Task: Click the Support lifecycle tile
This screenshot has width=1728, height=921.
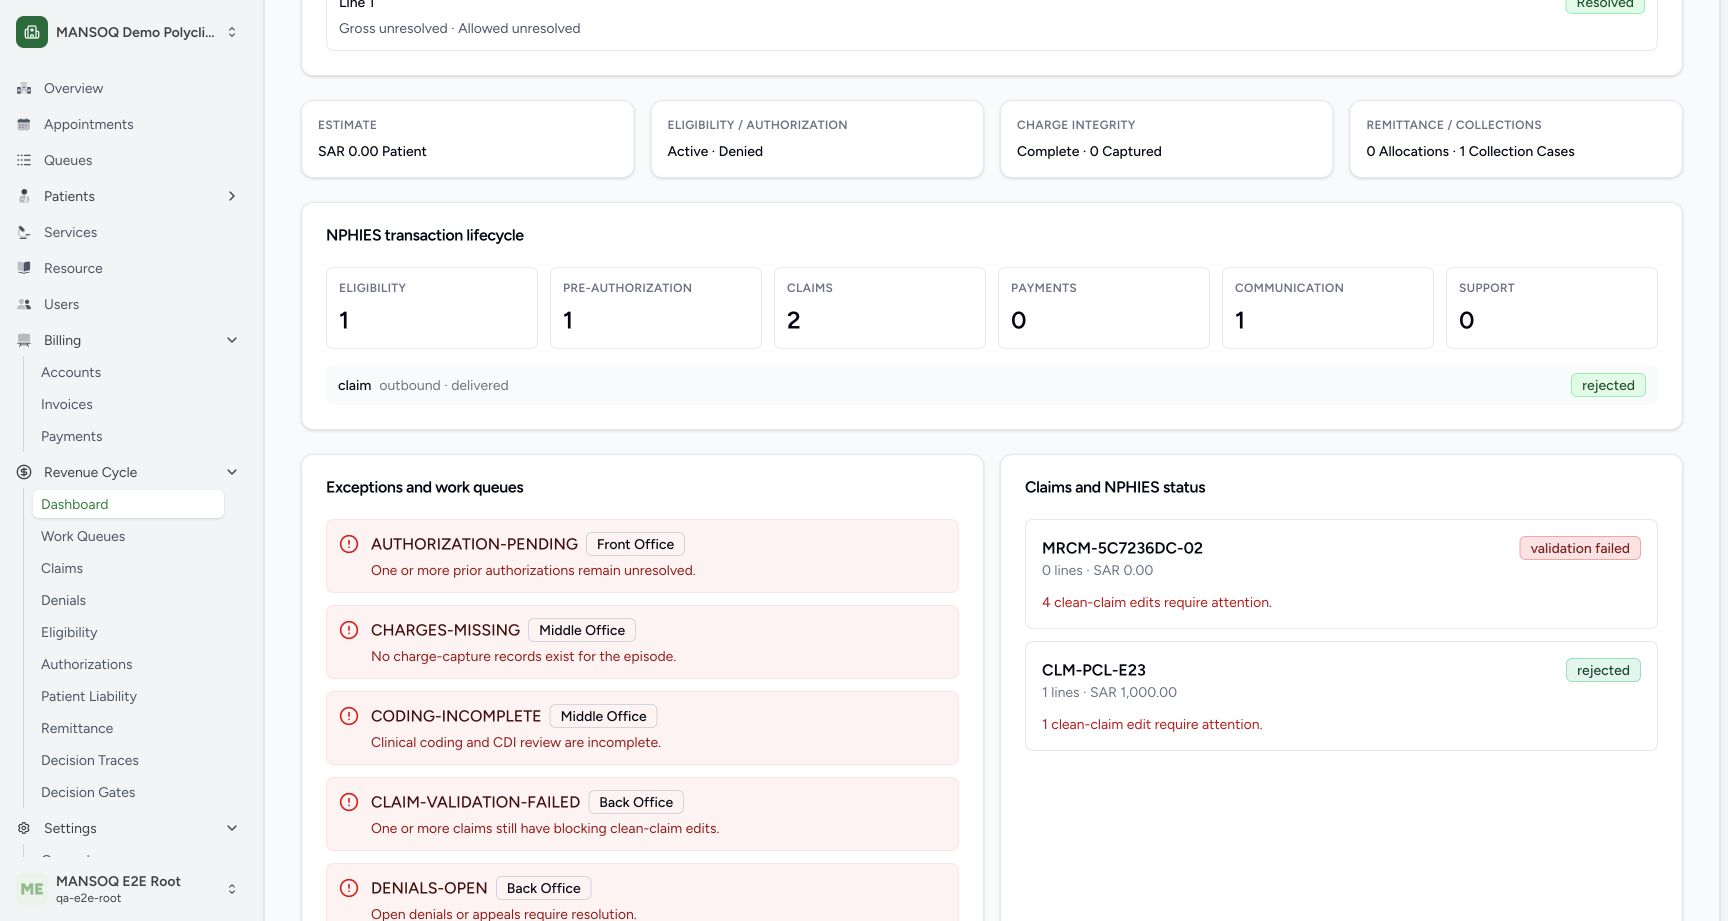Action: point(1552,308)
